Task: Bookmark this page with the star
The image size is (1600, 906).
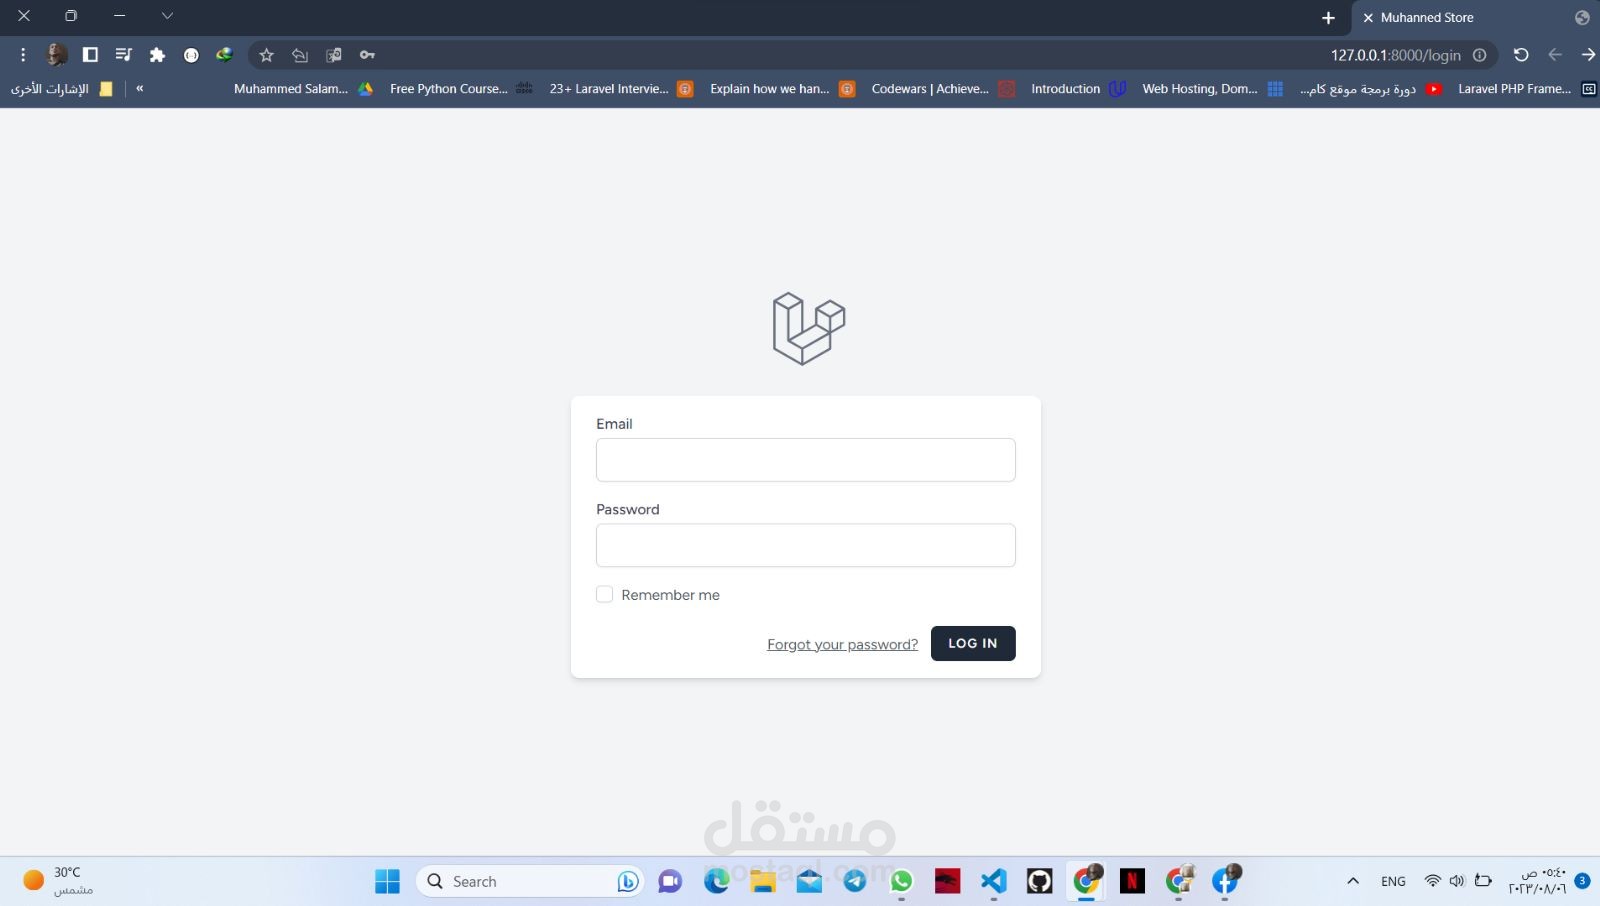Action: [266, 55]
